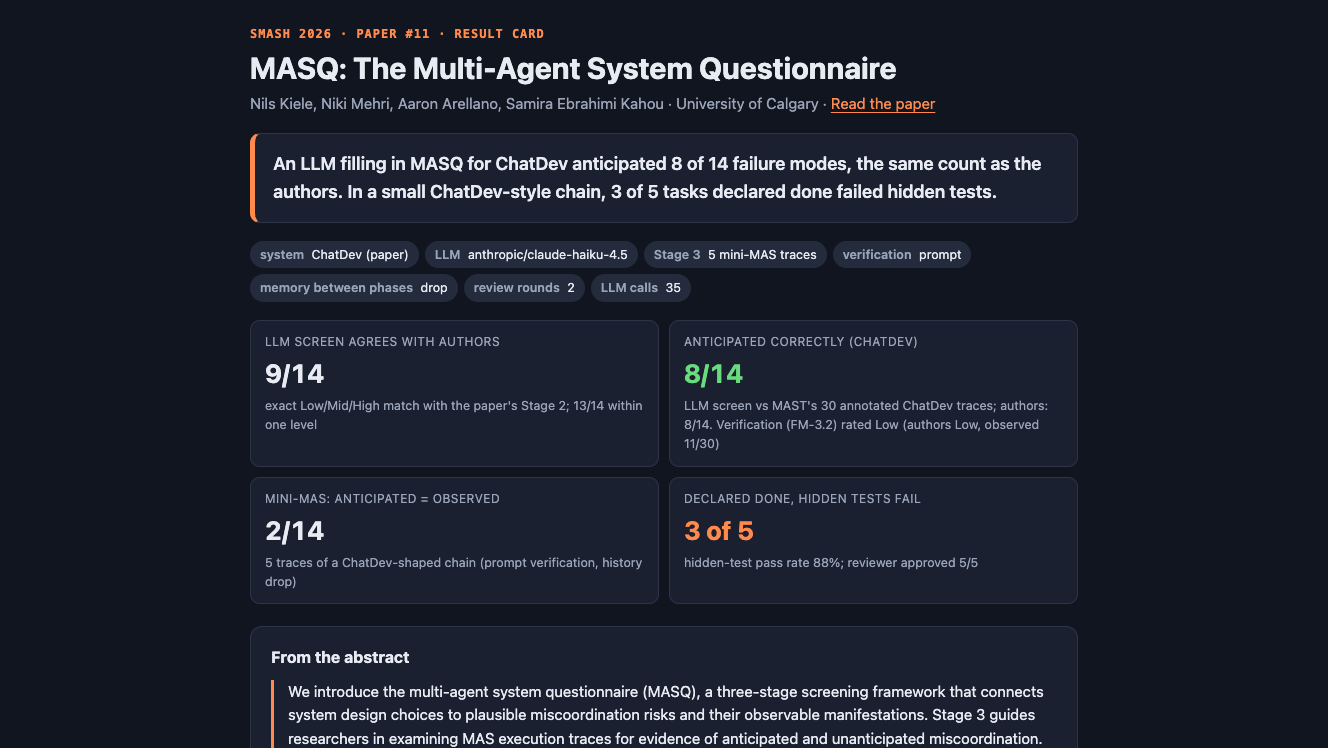Screen dimensions: 1328x748
Task: Click the abstract text starting "We introduce the multi-agent"
Action: click(666, 716)
